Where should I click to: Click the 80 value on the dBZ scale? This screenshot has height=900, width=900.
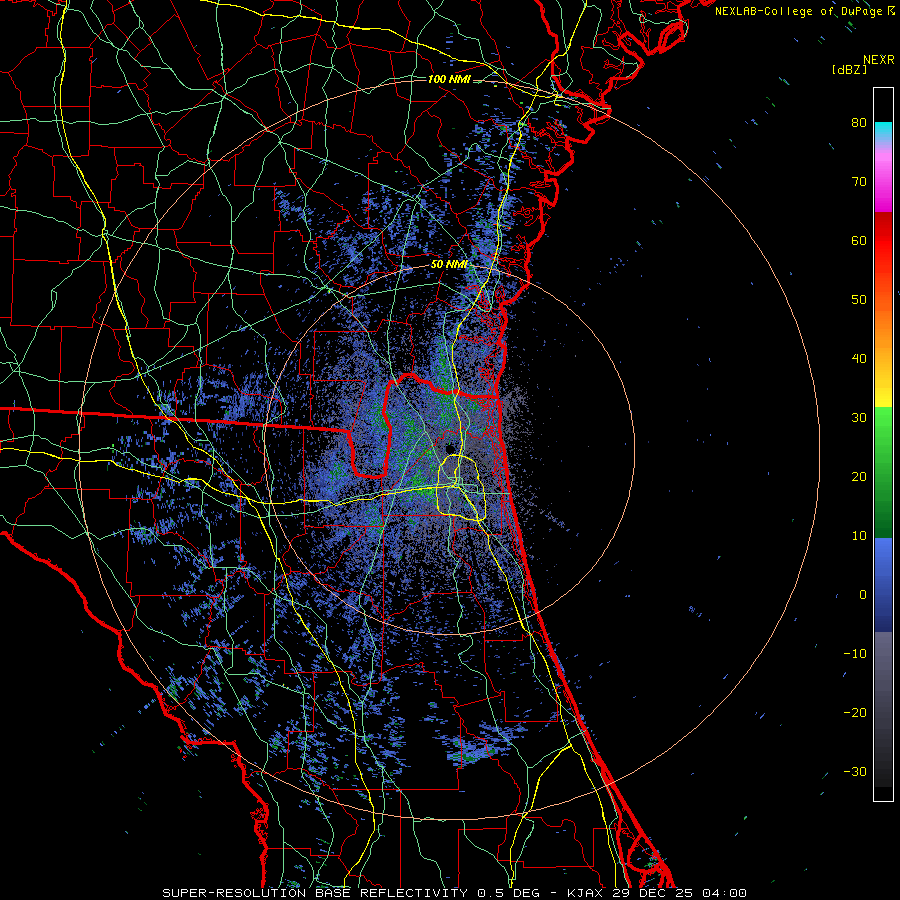pyautogui.click(x=859, y=122)
